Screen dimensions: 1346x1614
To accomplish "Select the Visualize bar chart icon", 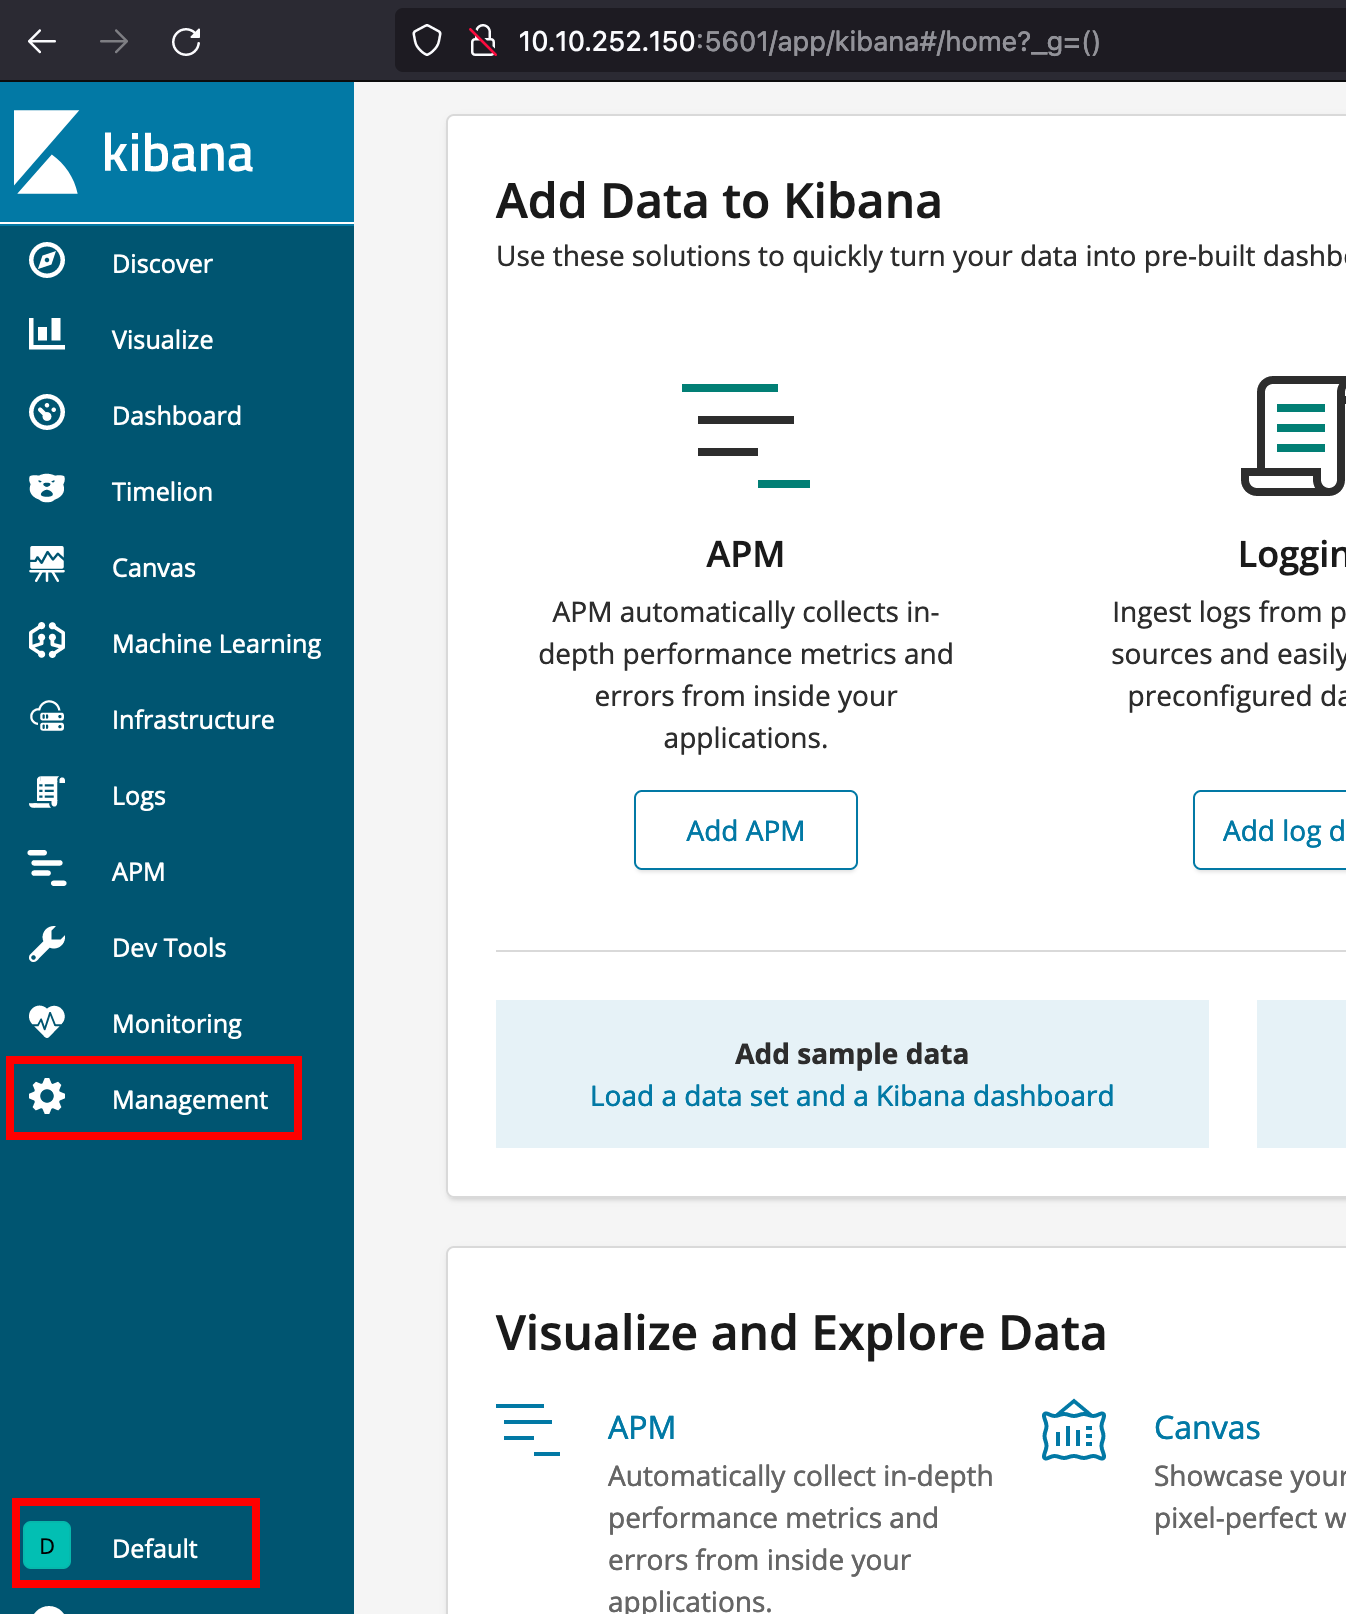I will 47,335.
